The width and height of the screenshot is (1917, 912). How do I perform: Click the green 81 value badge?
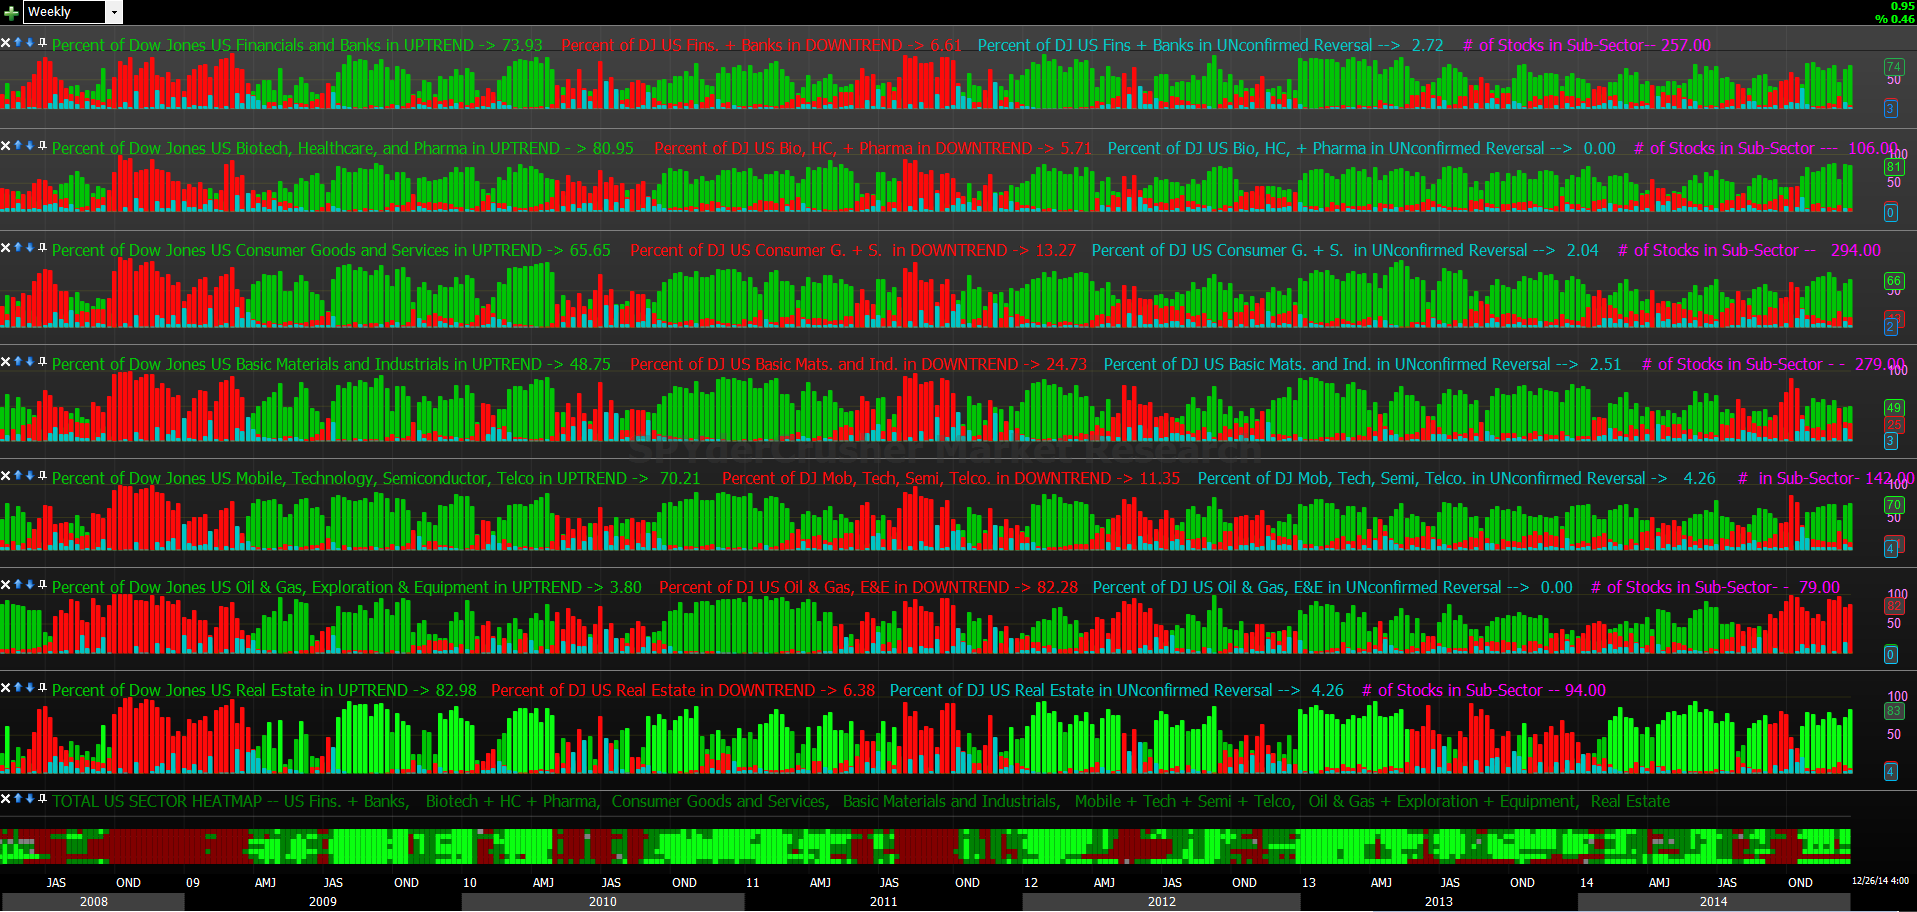(x=1893, y=167)
